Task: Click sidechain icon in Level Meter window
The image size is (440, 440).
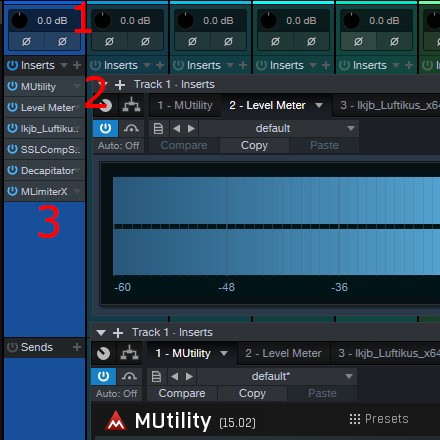Action: click(x=131, y=128)
